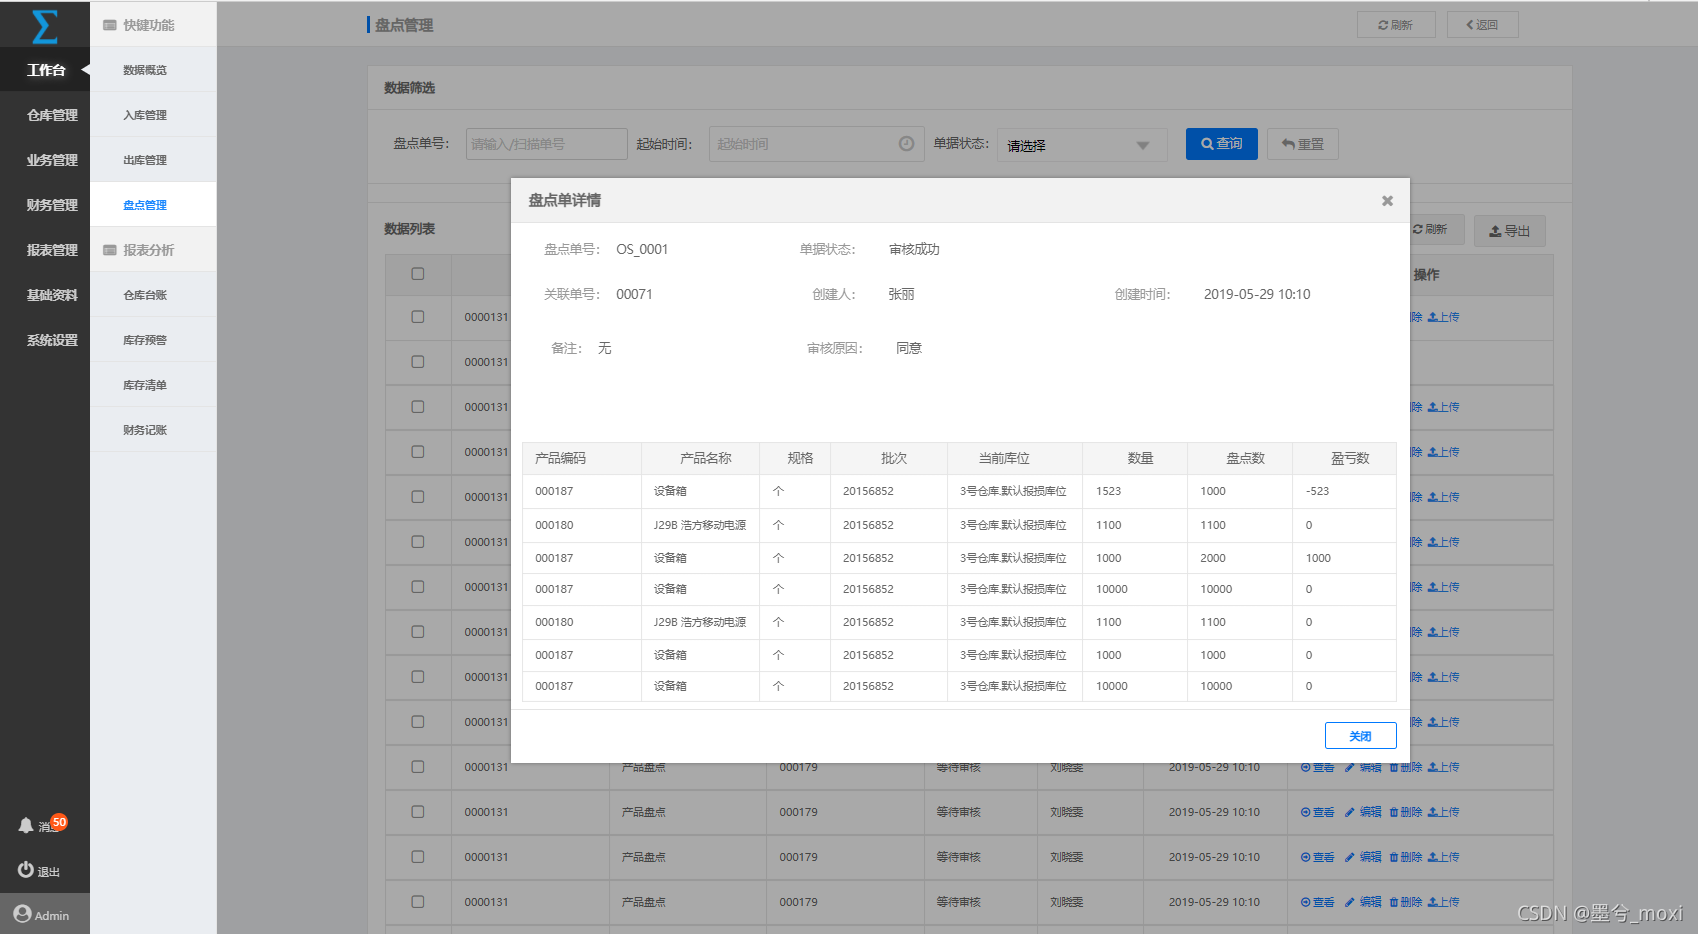
Task: Click the 关闭 button in the dialog
Action: click(1360, 736)
